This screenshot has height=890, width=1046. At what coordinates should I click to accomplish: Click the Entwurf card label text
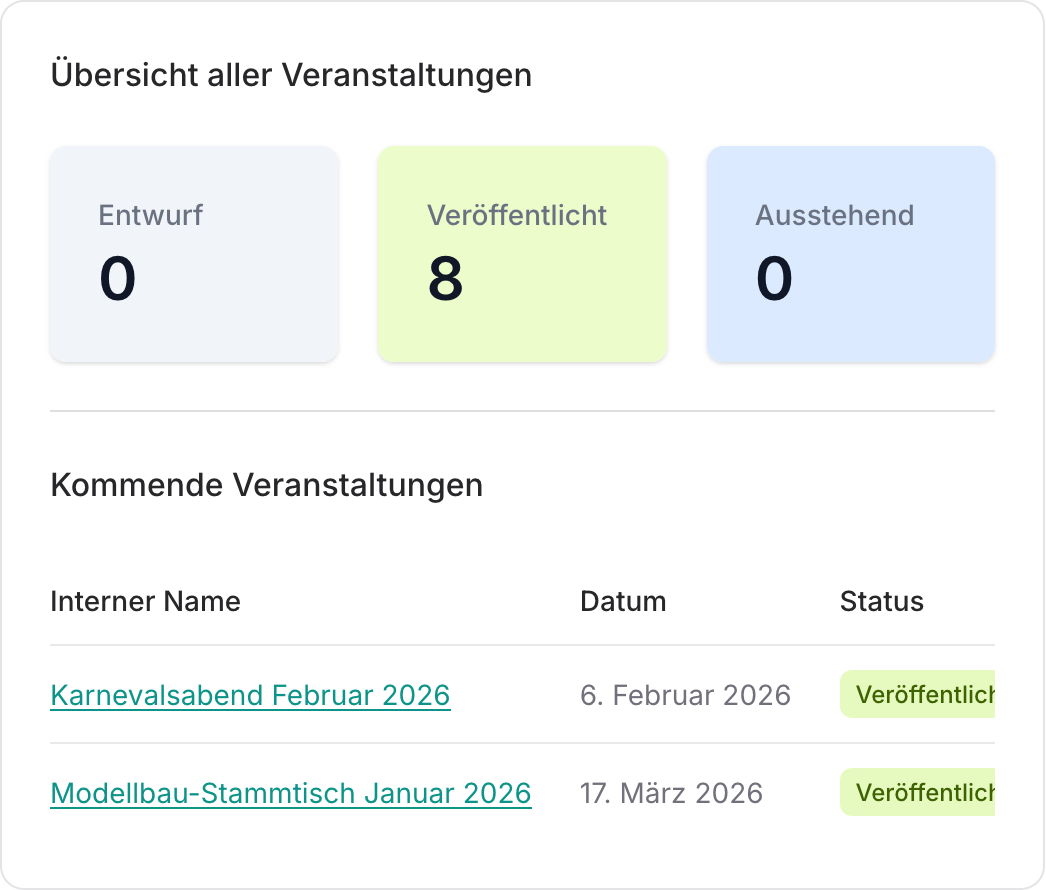click(150, 214)
